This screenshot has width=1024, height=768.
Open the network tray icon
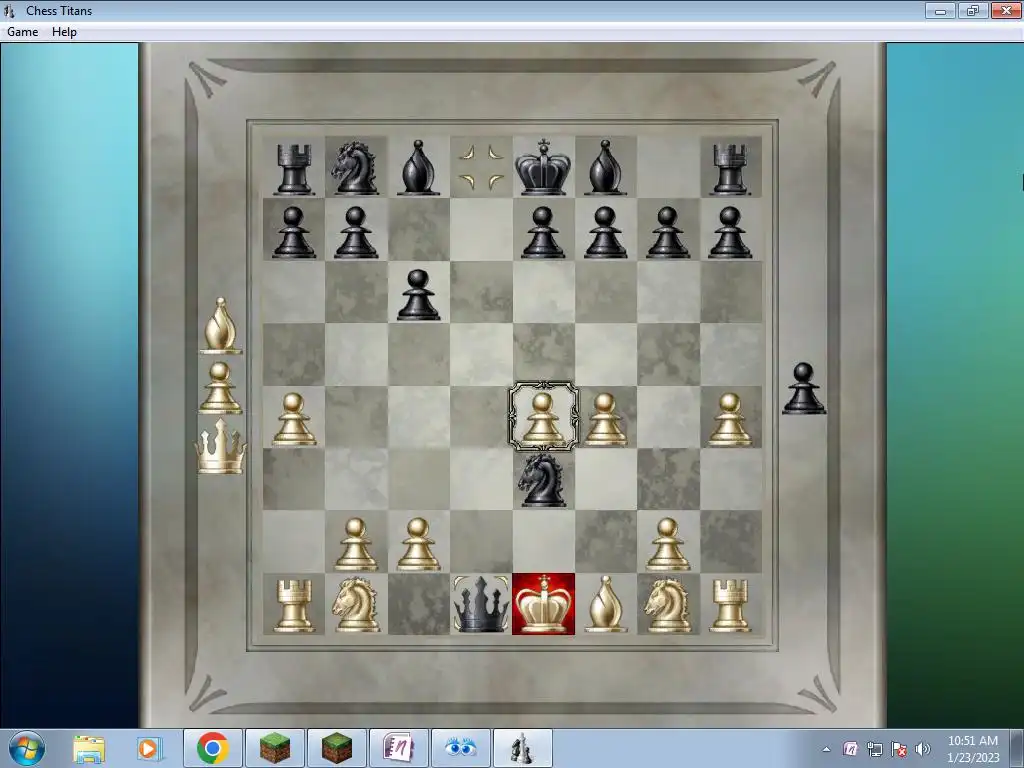(874, 749)
